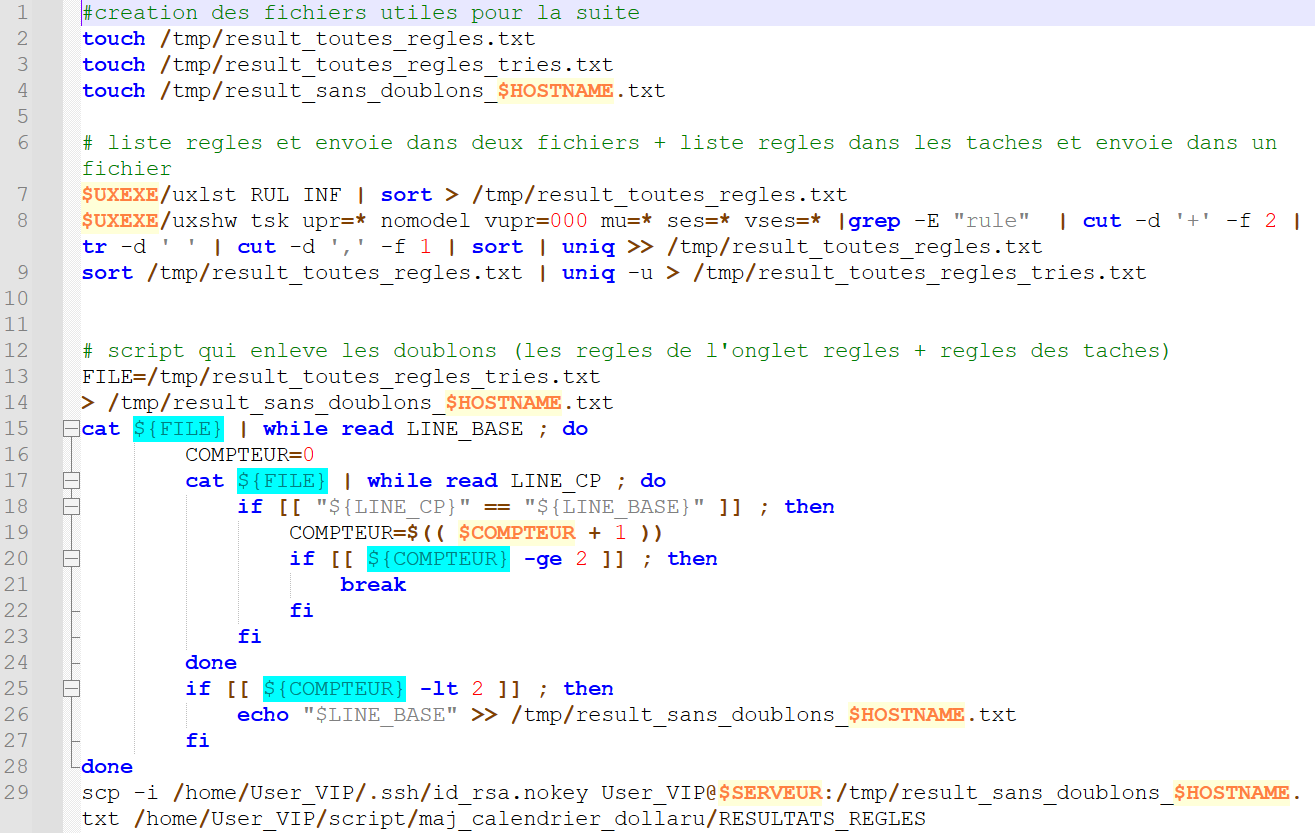Screen dimensions: 1315x833
Task: Click 'FILE=/tmp/result_toutes_regles_tries.txt' assignment
Action: [341, 377]
